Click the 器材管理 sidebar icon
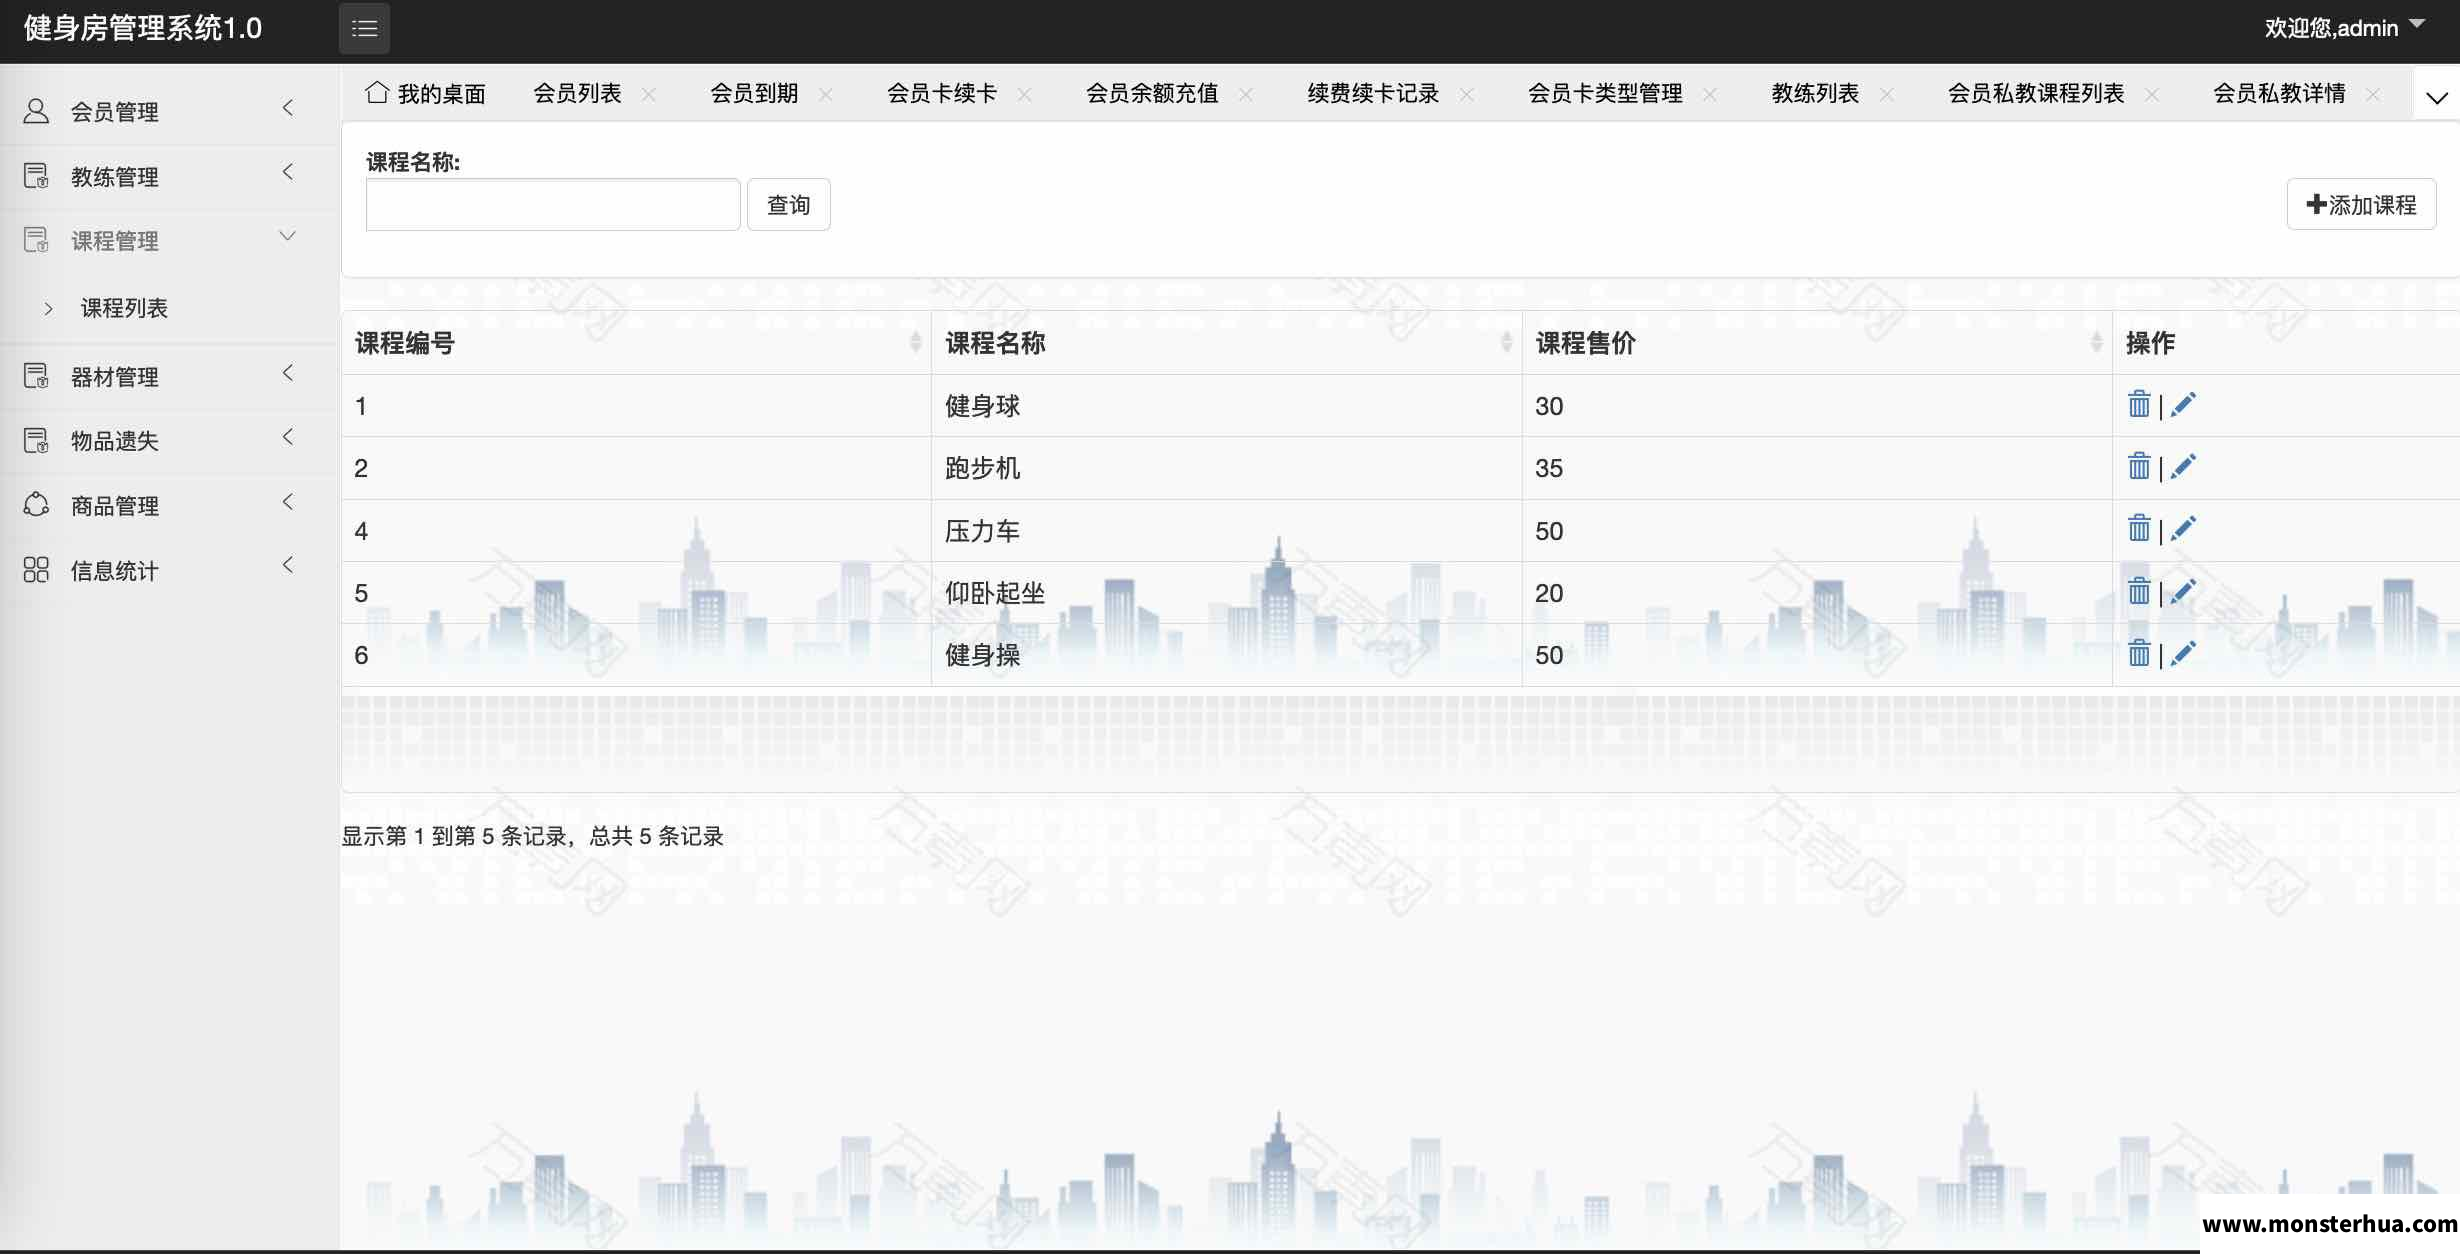2460x1254 pixels. click(x=36, y=376)
